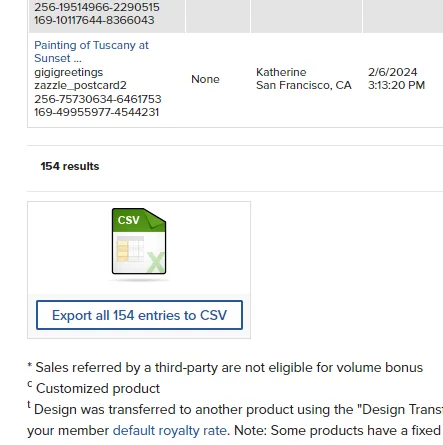Image resolution: width=443 pixels, height=445 pixels.
Task: Click the third-party sales footnote text
Action: pyautogui.click(x=225, y=367)
